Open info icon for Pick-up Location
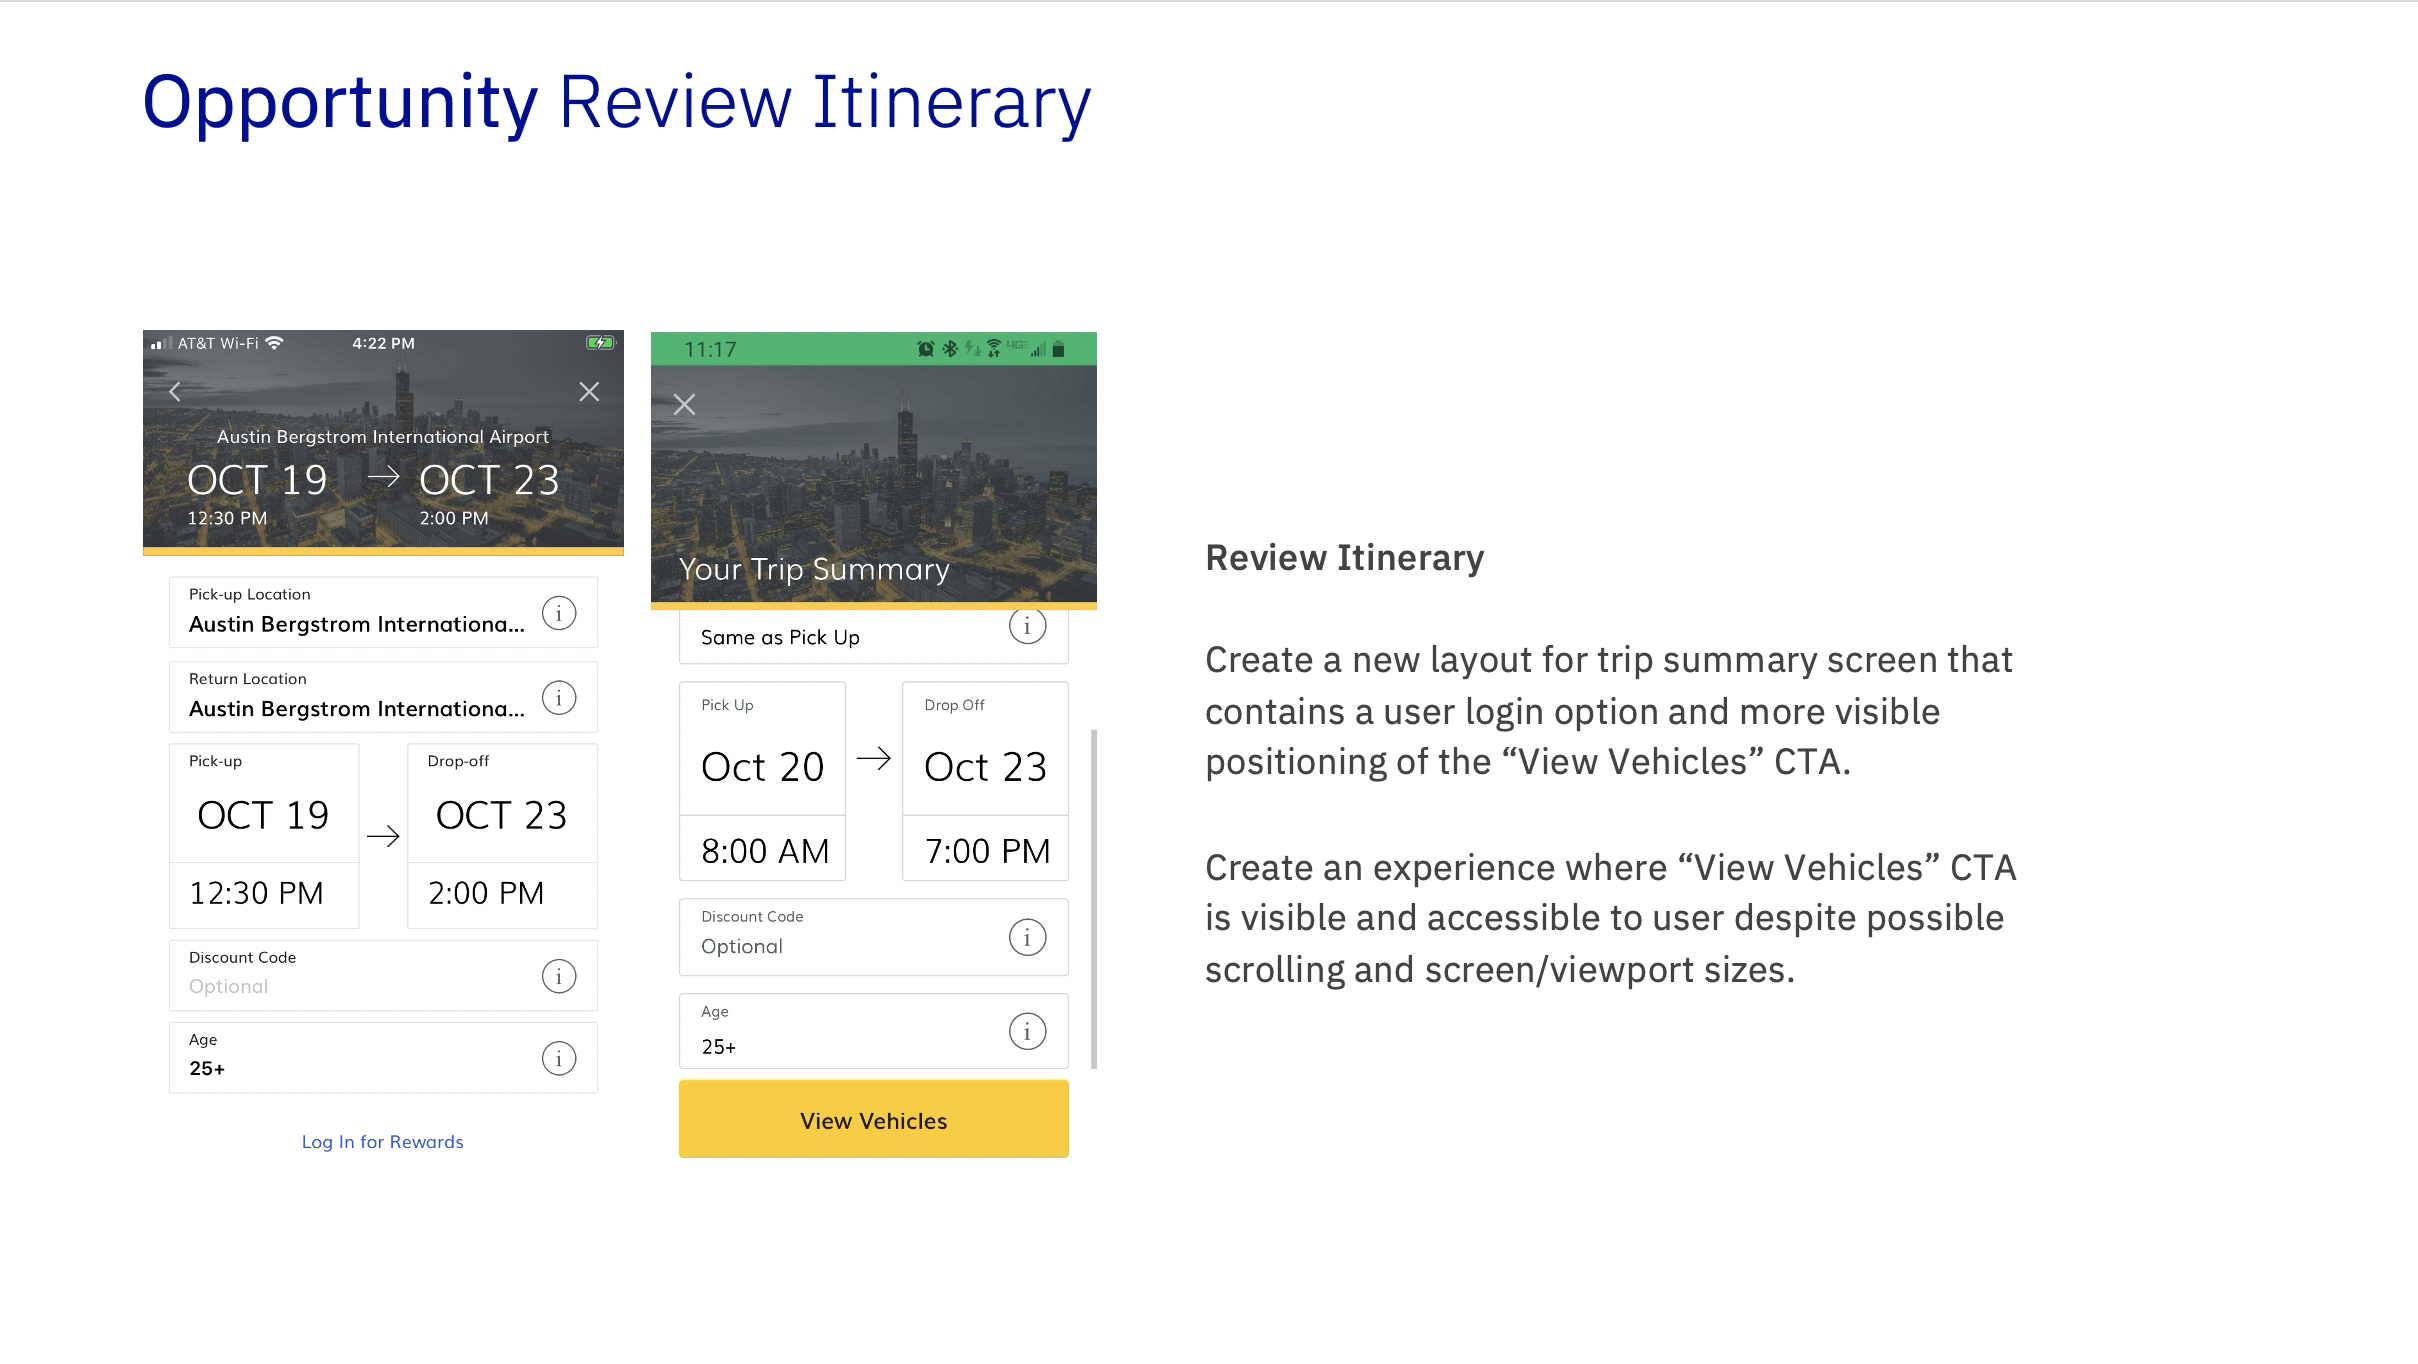The height and width of the screenshot is (1364, 2418). [559, 613]
